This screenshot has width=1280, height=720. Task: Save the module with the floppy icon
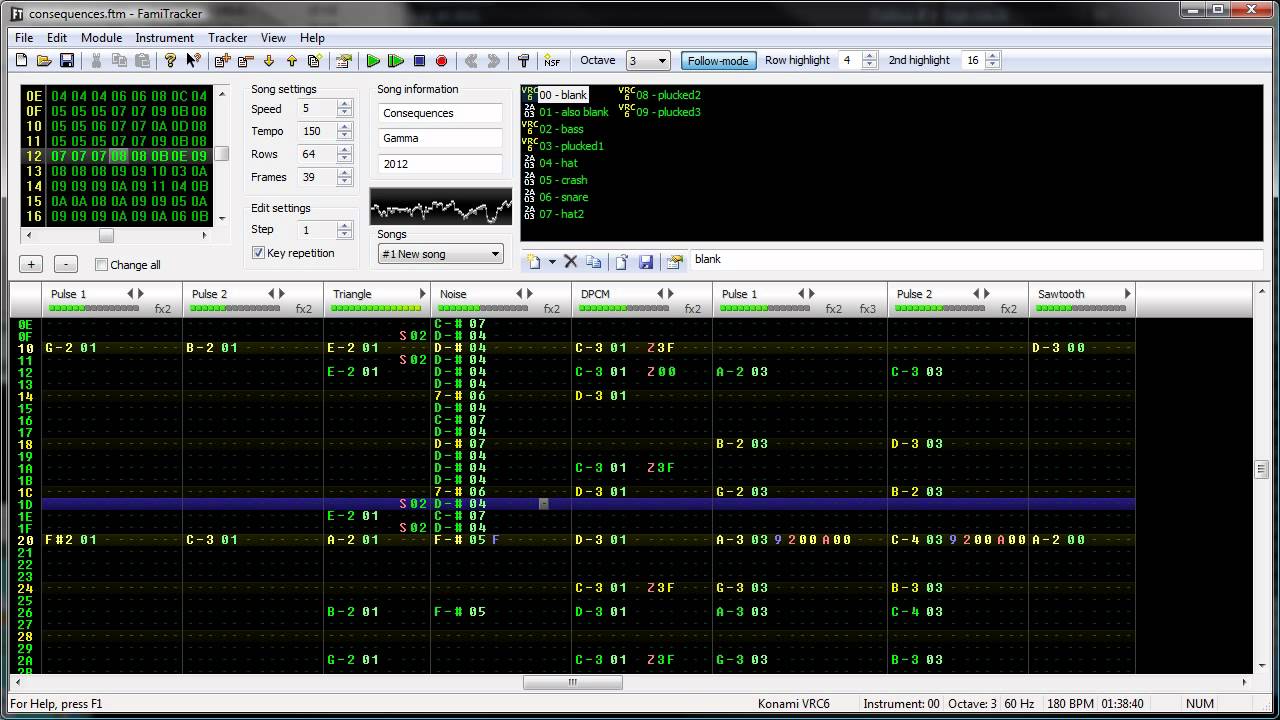(x=66, y=61)
